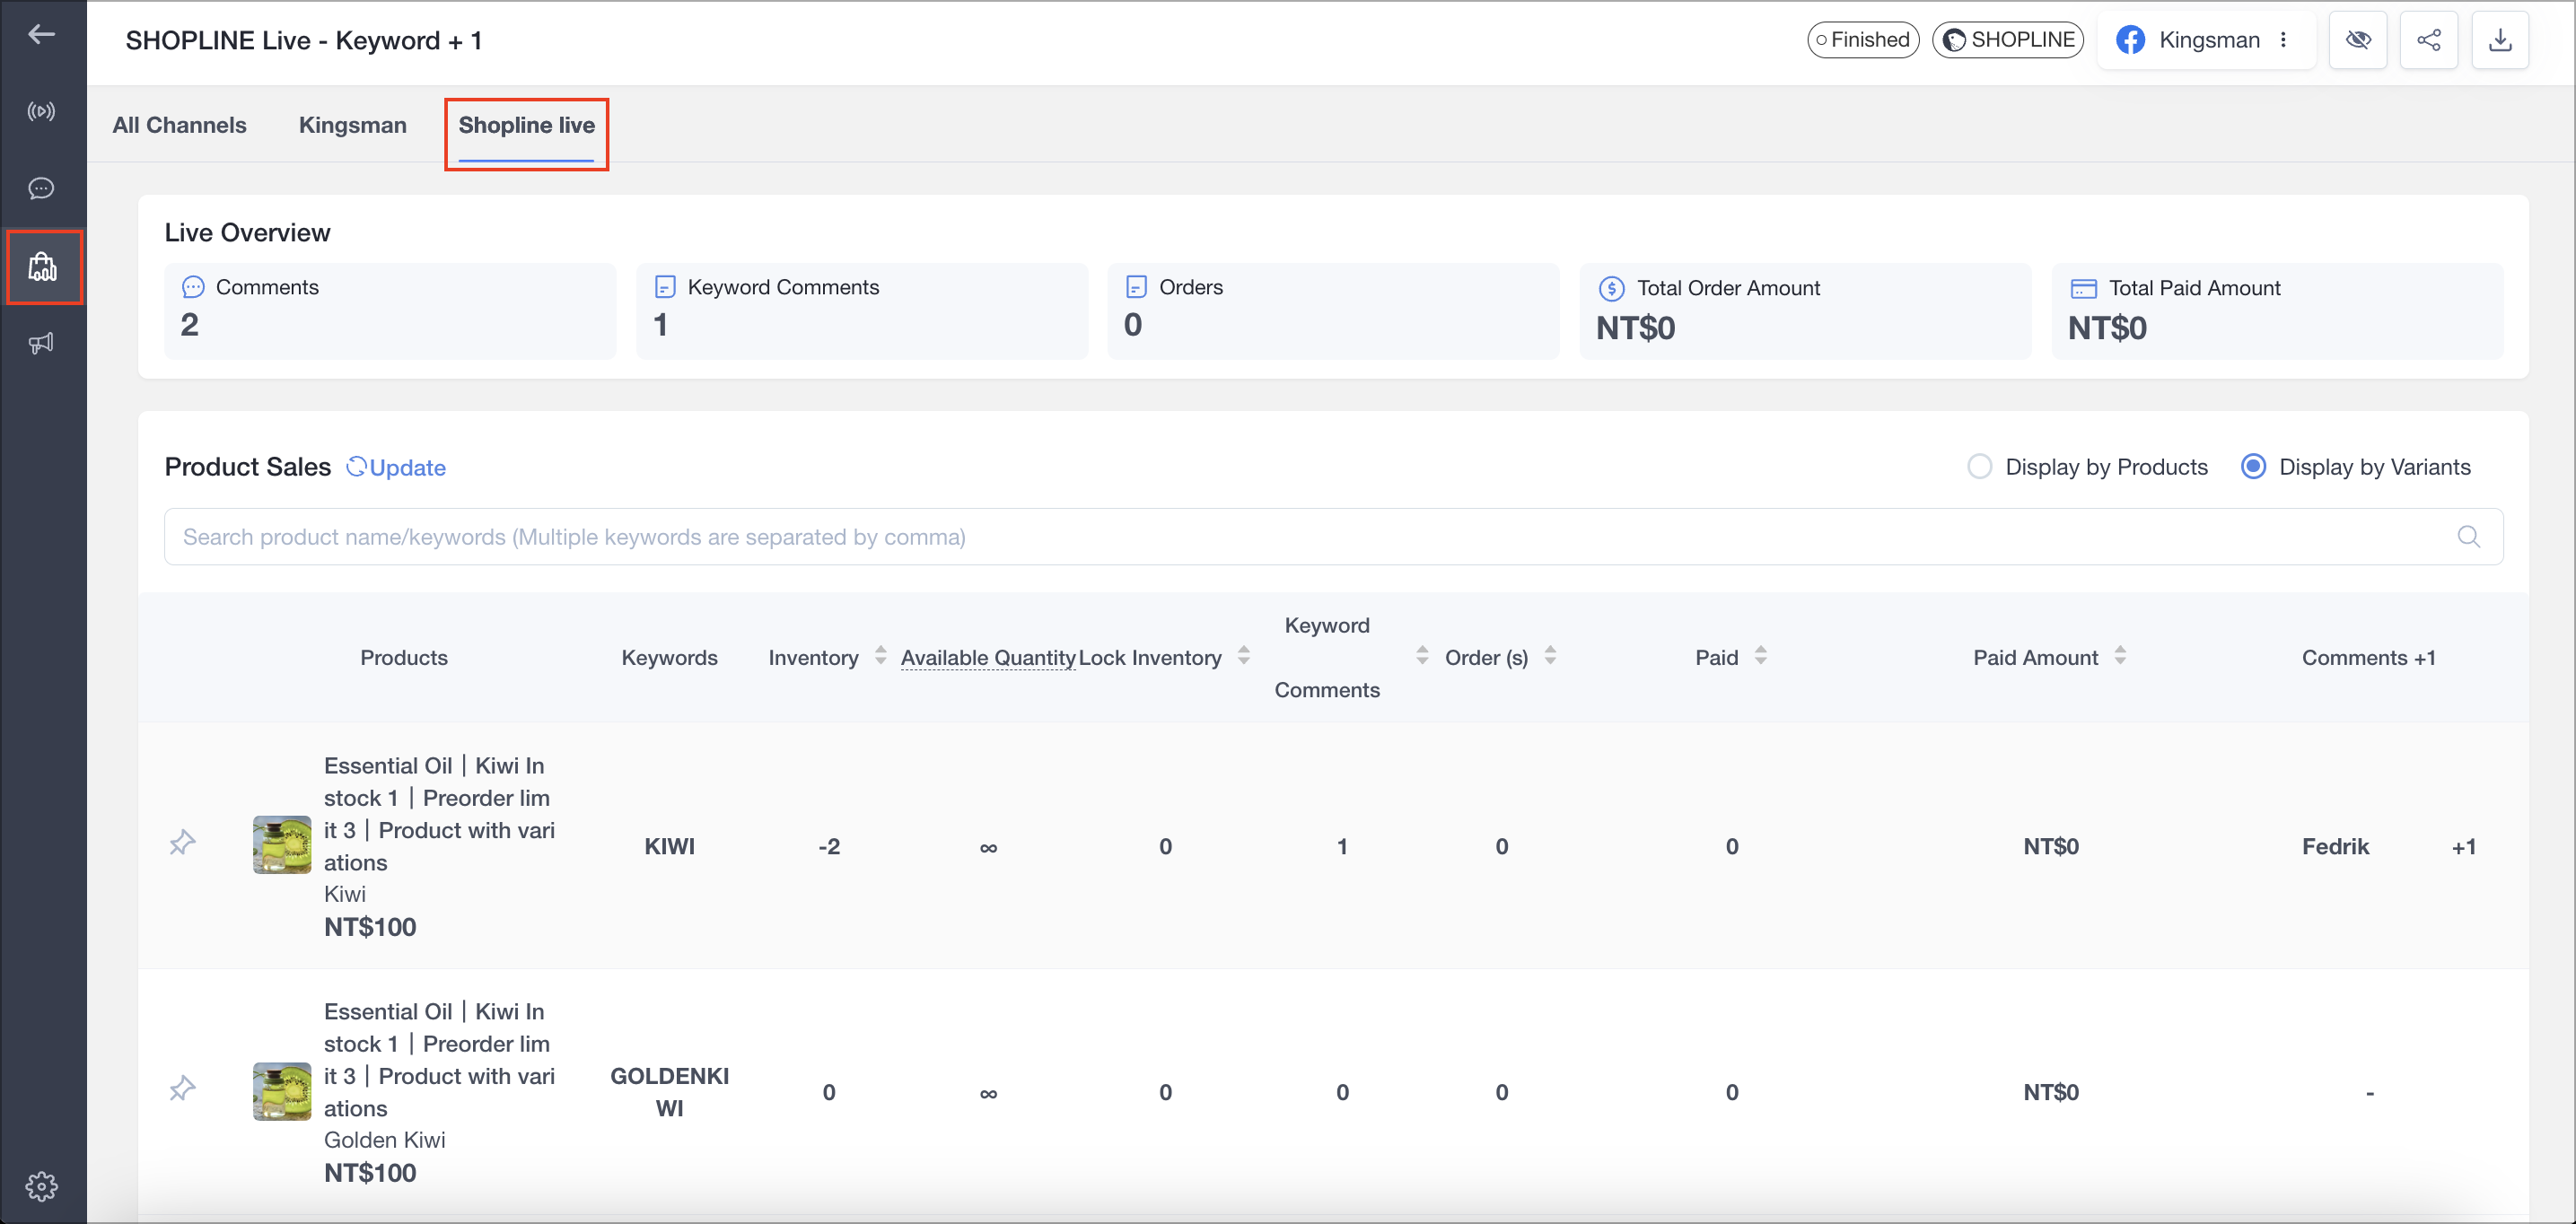Click the Facebook Kingsman channel icon
Viewport: 2576px width, 1224px height.
coord(2130,40)
